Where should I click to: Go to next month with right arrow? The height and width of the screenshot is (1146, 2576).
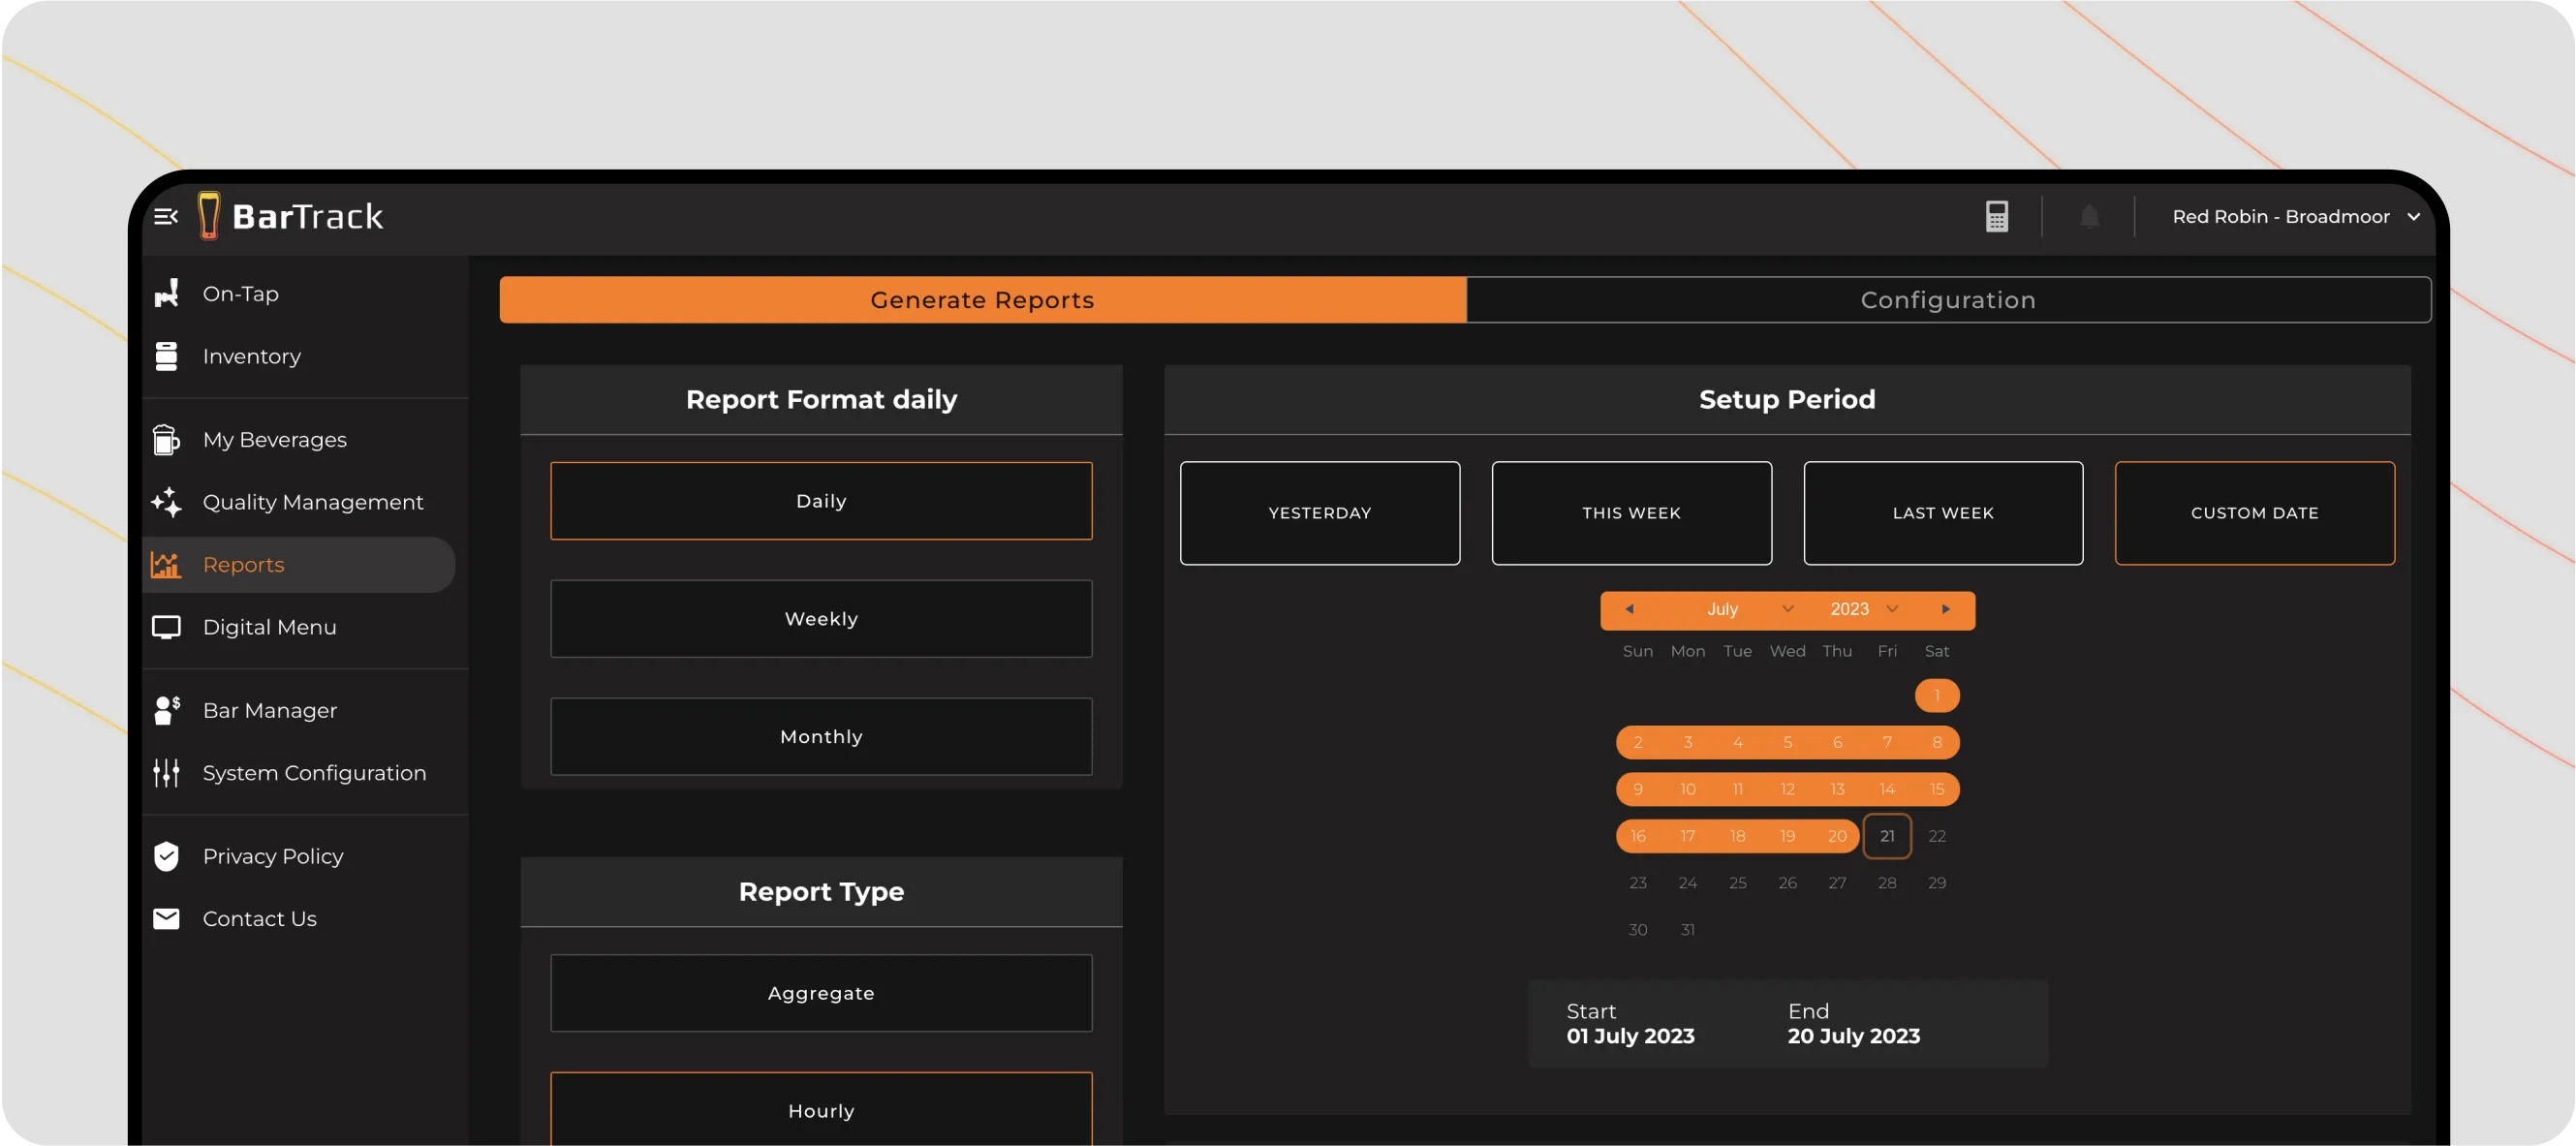1945,609
